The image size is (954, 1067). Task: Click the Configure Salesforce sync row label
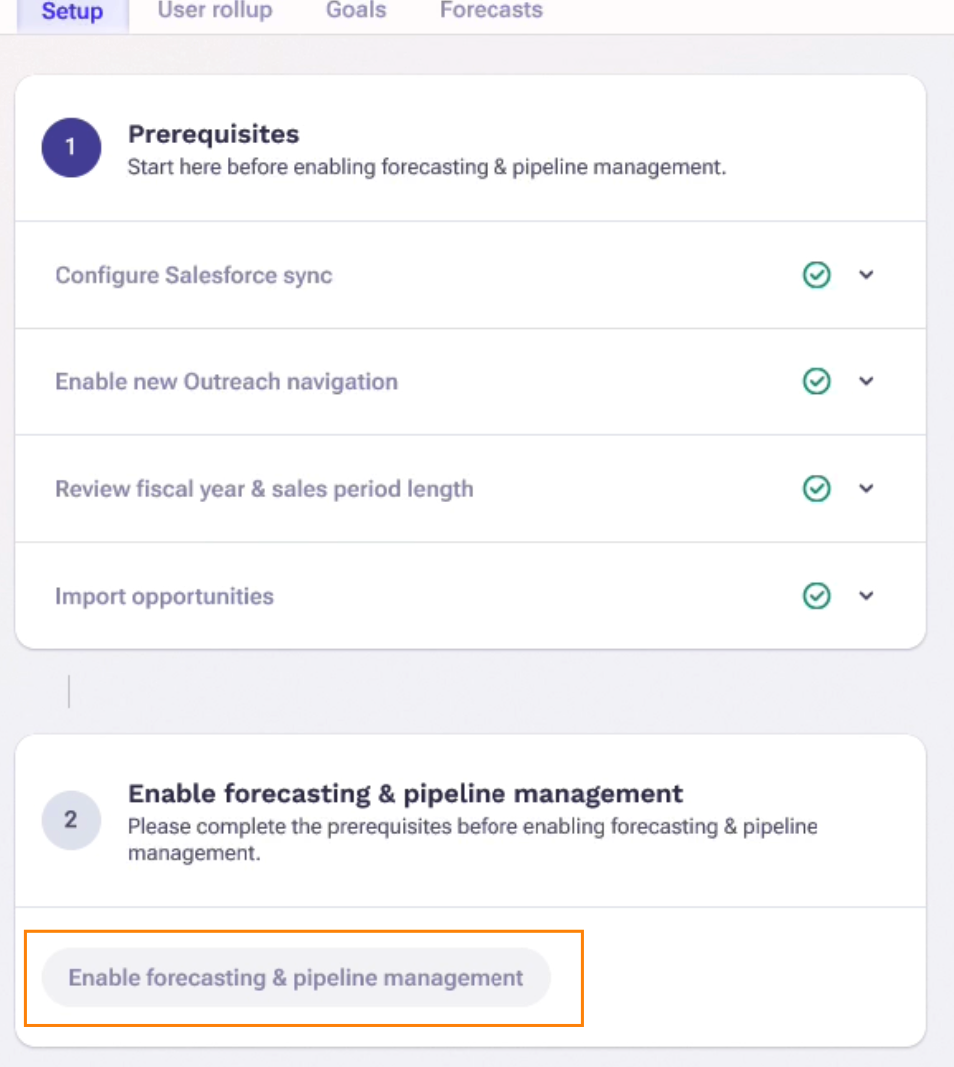(x=194, y=276)
